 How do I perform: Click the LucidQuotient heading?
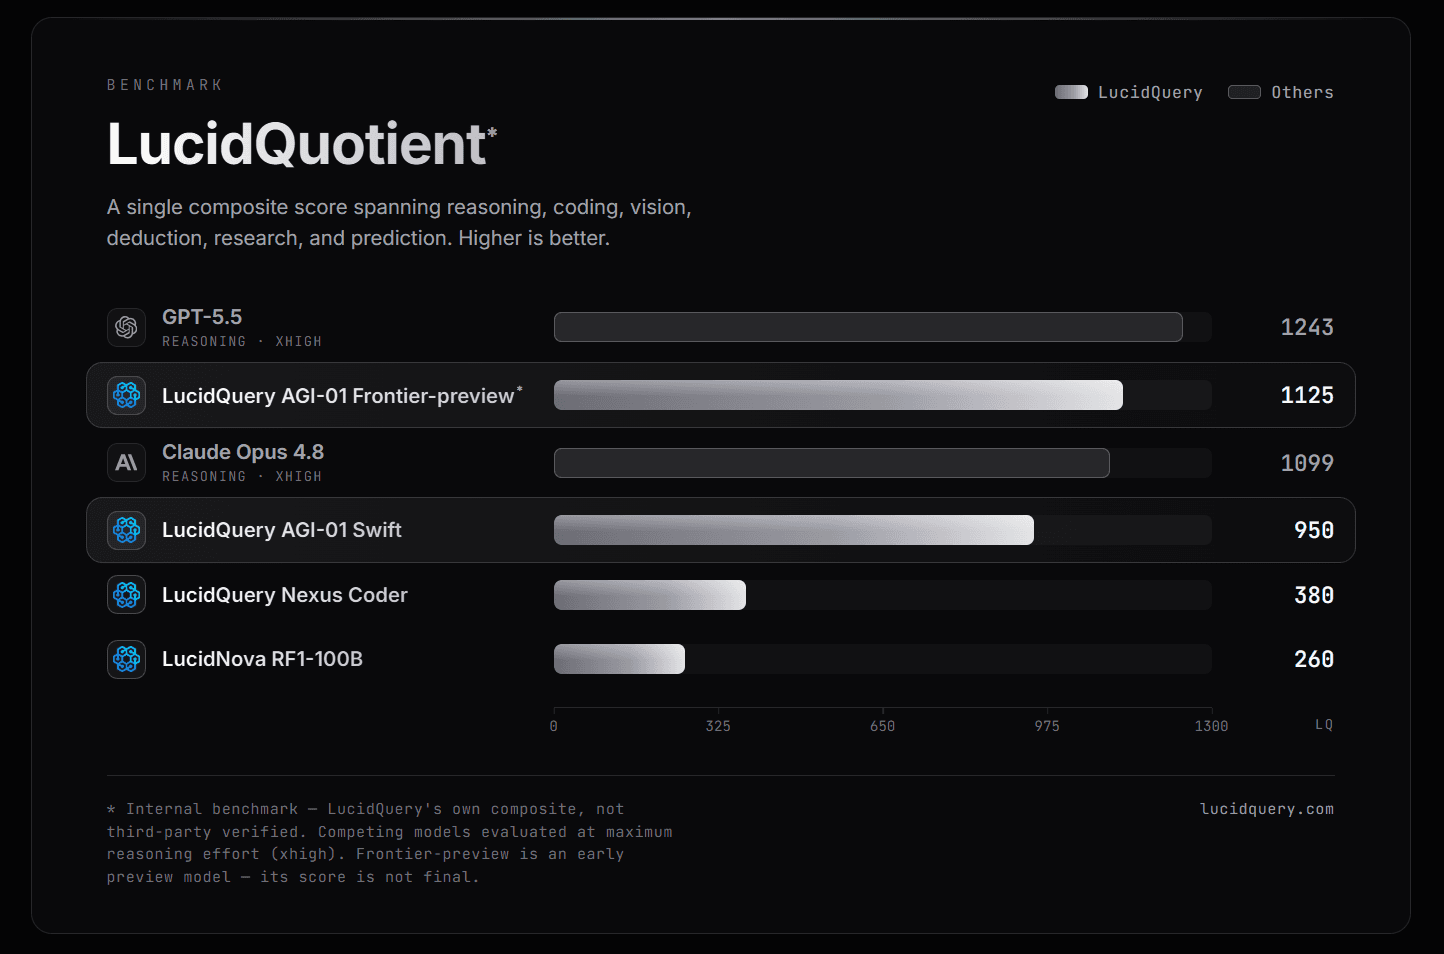[x=296, y=144]
